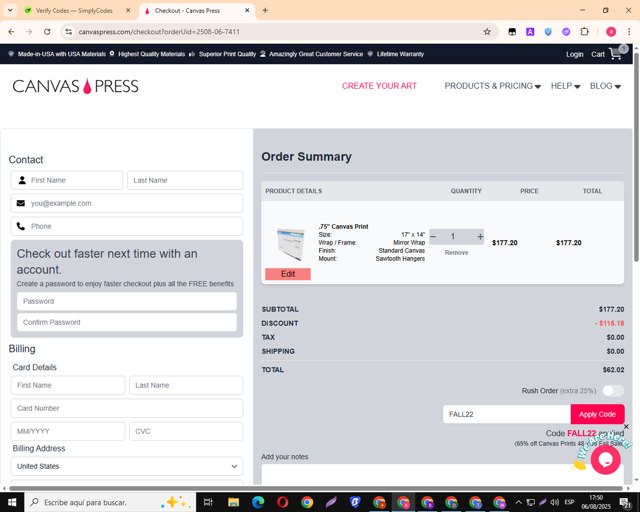Close the Checkout - Canvas Press tab

[247, 11]
